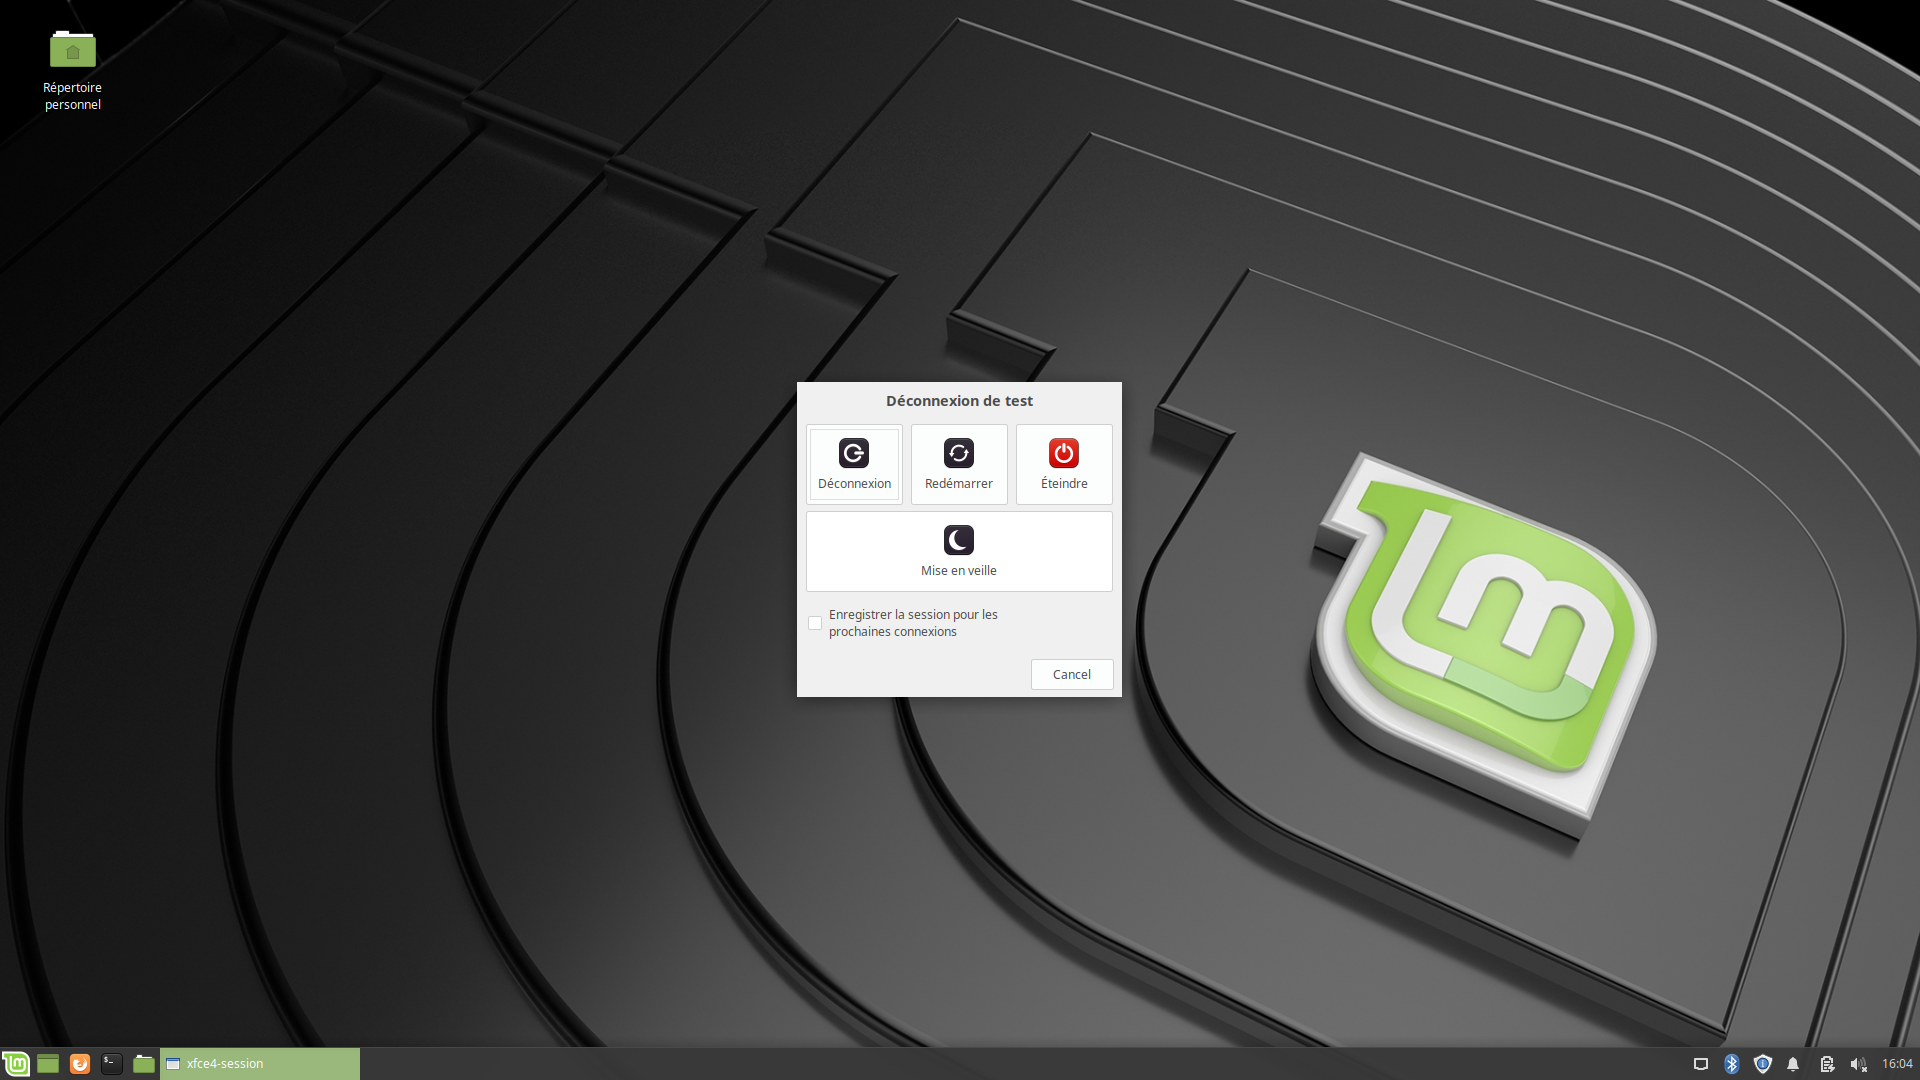
Task: Open the 16:04 clock in the panel
Action: pyautogui.click(x=1897, y=1064)
